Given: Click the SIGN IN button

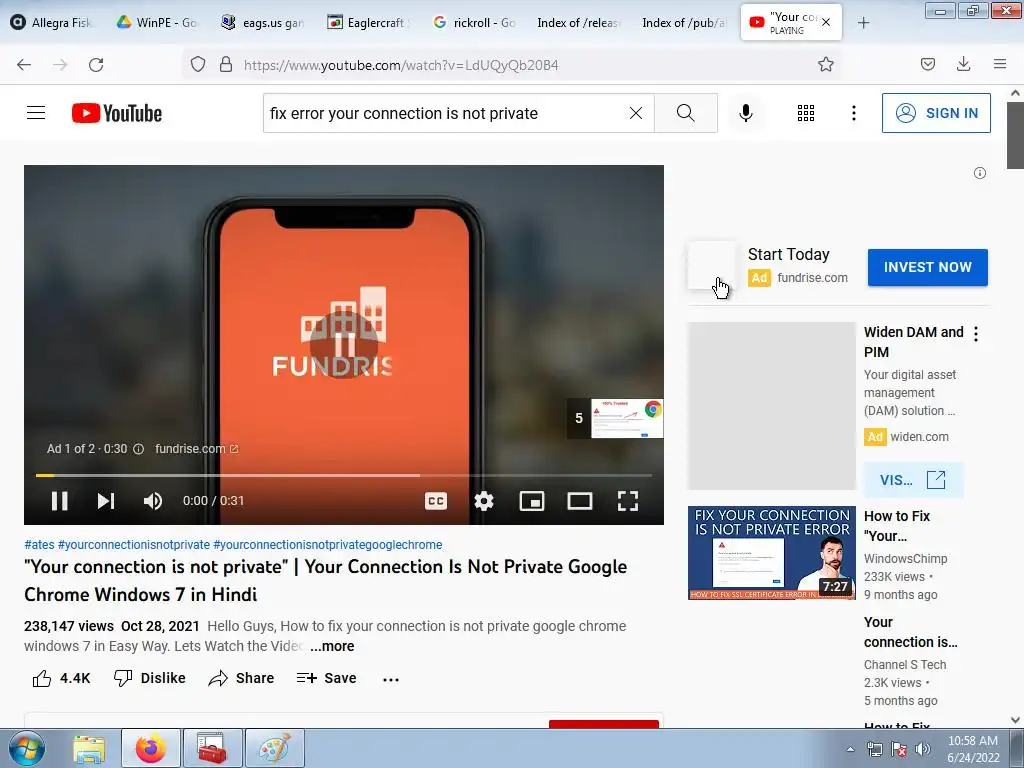Looking at the screenshot, I should click(x=936, y=113).
